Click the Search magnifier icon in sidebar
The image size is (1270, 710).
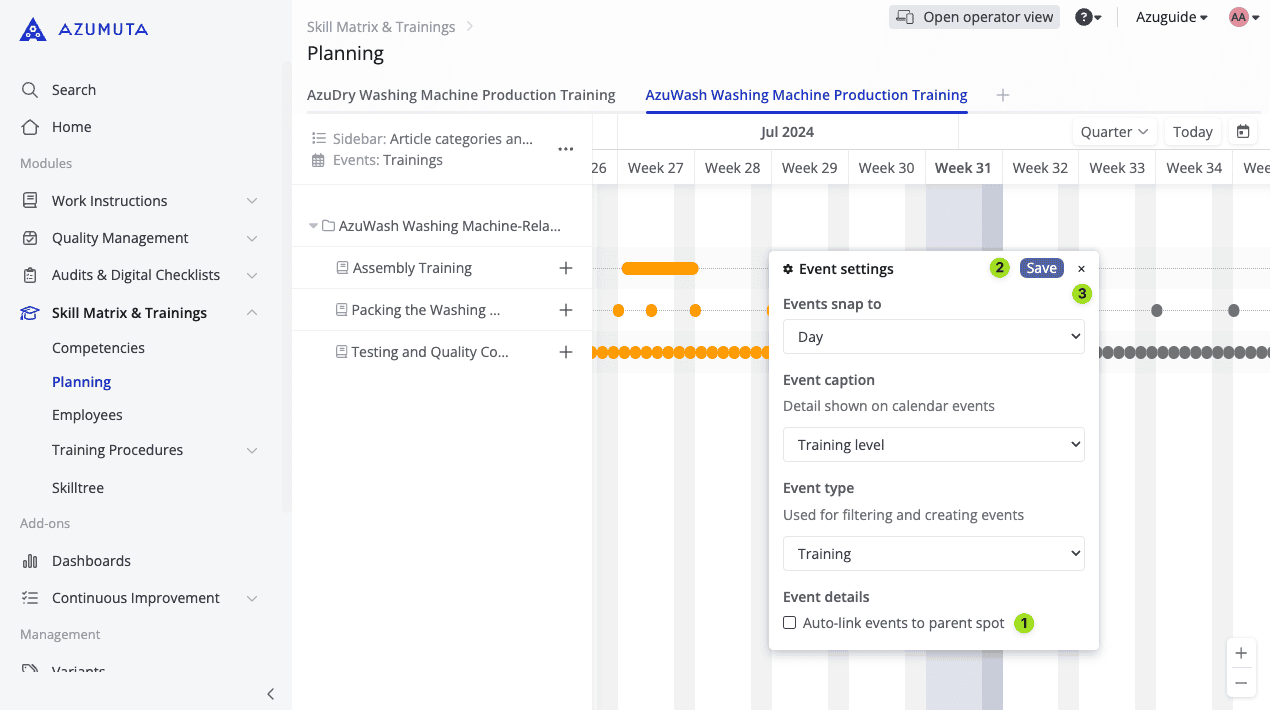pyautogui.click(x=30, y=90)
